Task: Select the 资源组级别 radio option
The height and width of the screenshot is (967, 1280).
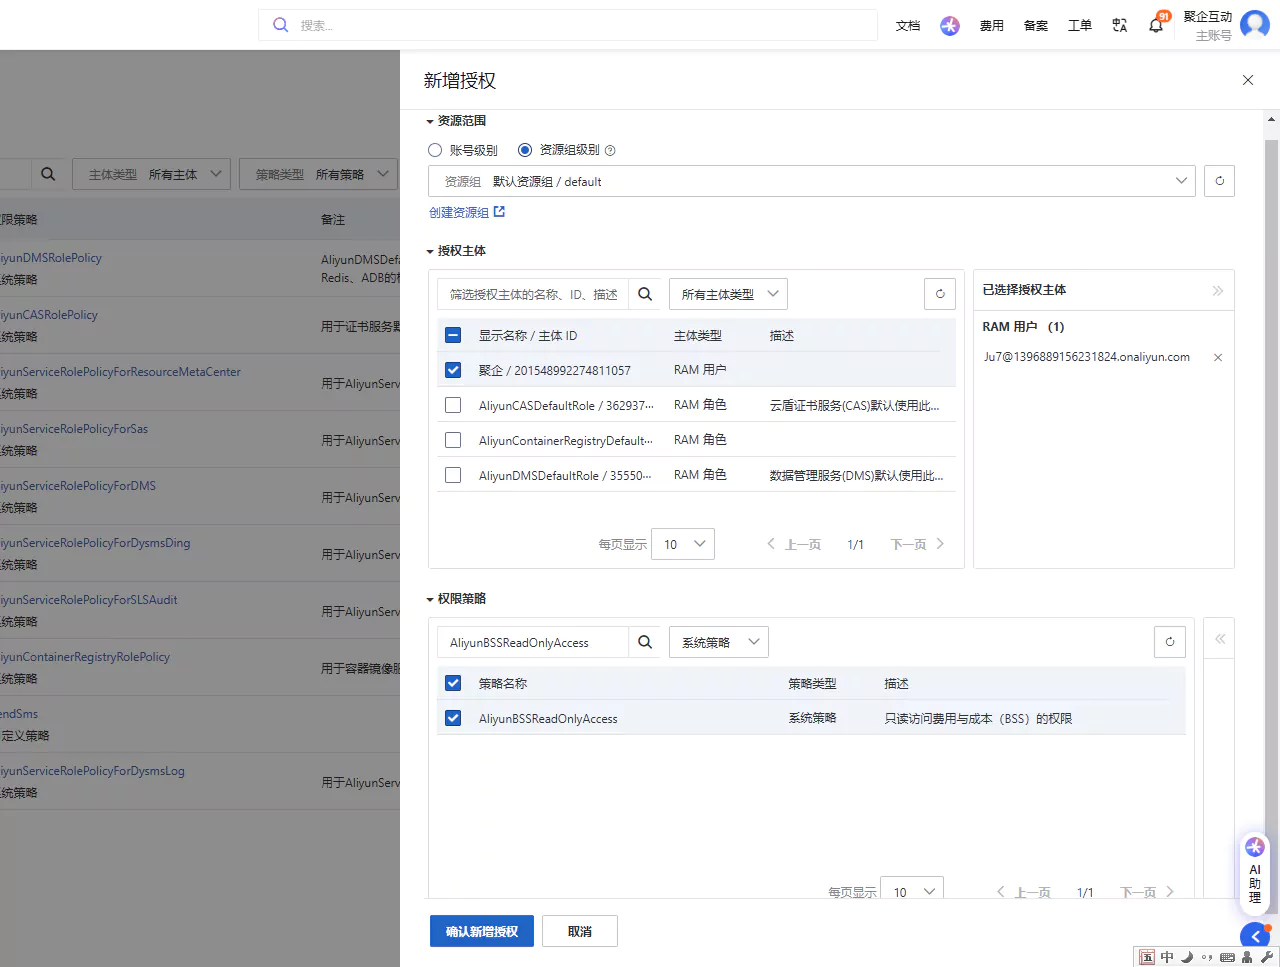Action: [525, 150]
